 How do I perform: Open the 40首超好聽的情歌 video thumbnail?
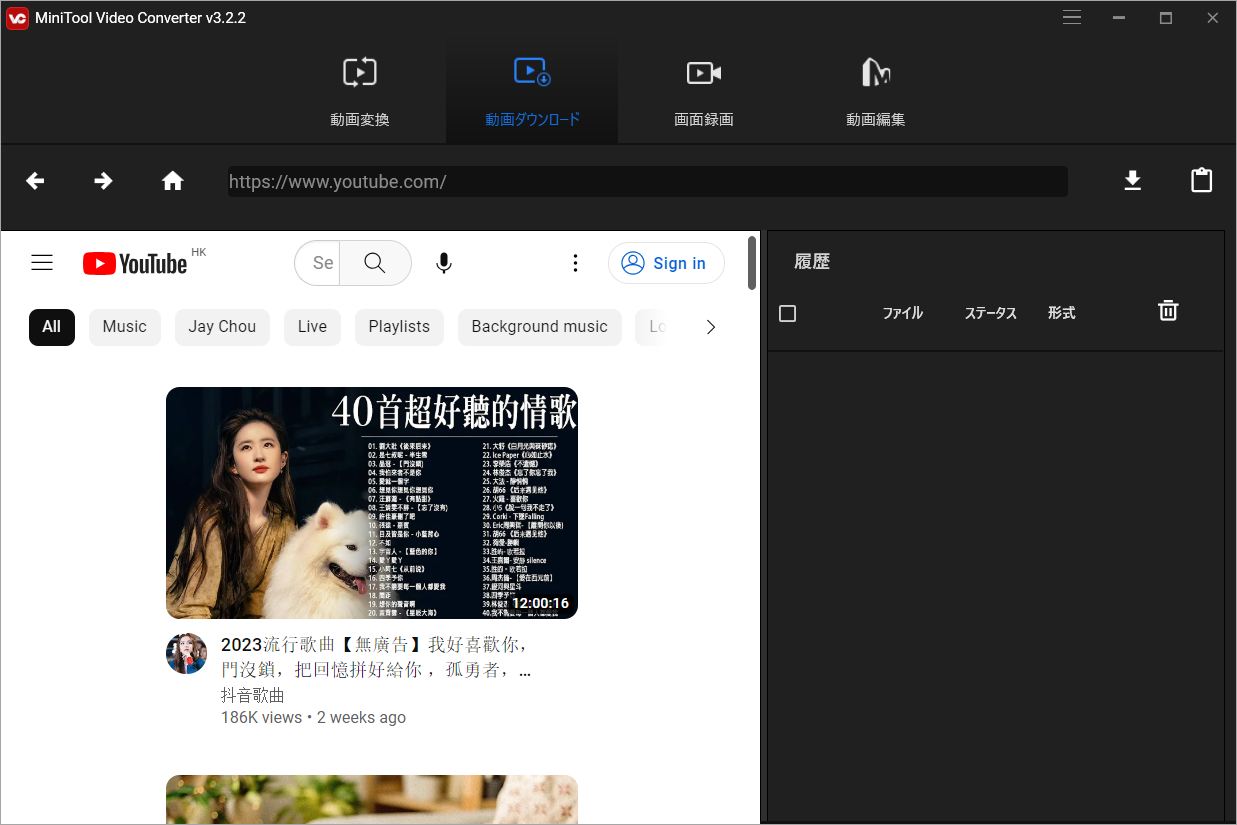(x=372, y=502)
